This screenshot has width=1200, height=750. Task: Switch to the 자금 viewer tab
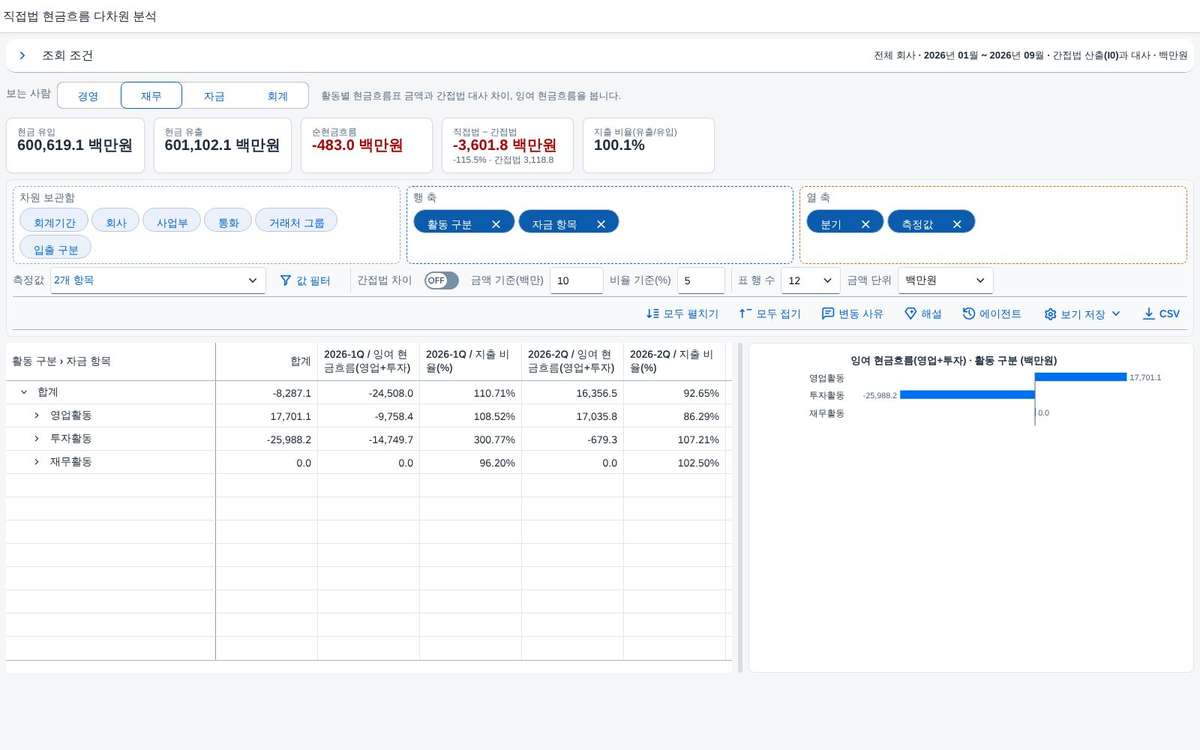(214, 96)
